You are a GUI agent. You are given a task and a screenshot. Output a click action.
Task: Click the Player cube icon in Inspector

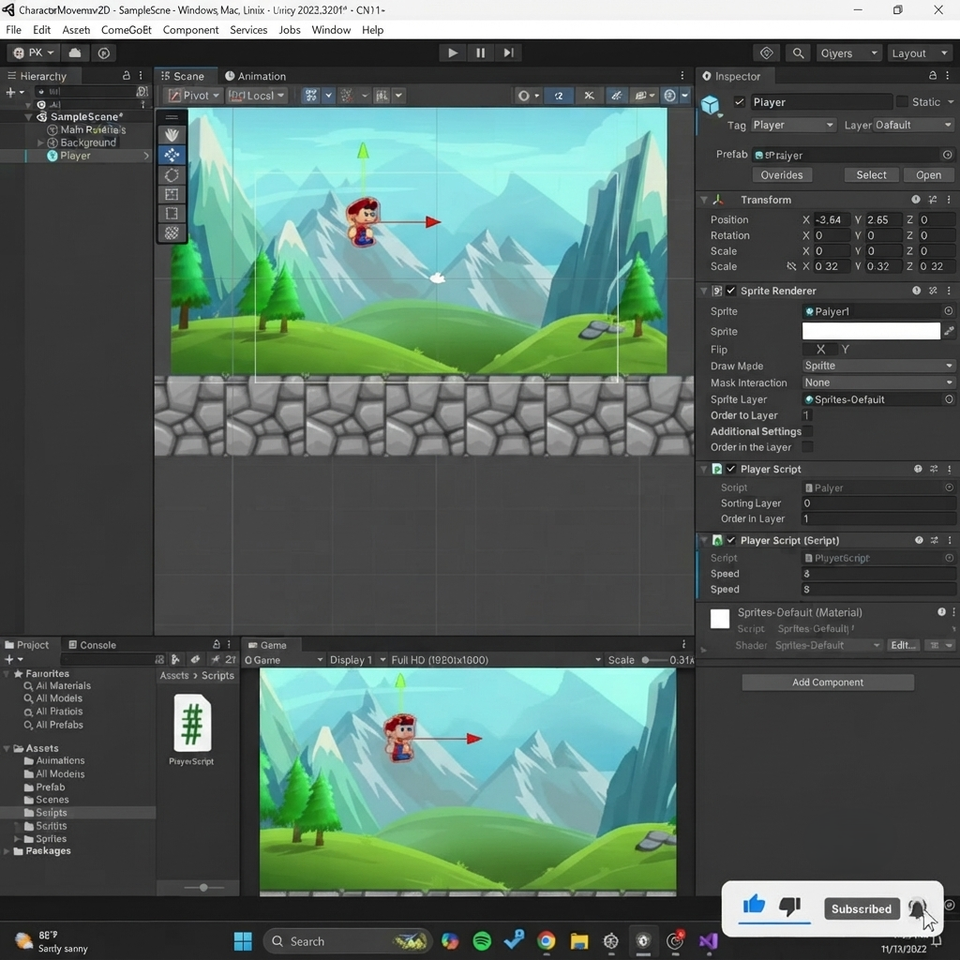[x=711, y=105]
